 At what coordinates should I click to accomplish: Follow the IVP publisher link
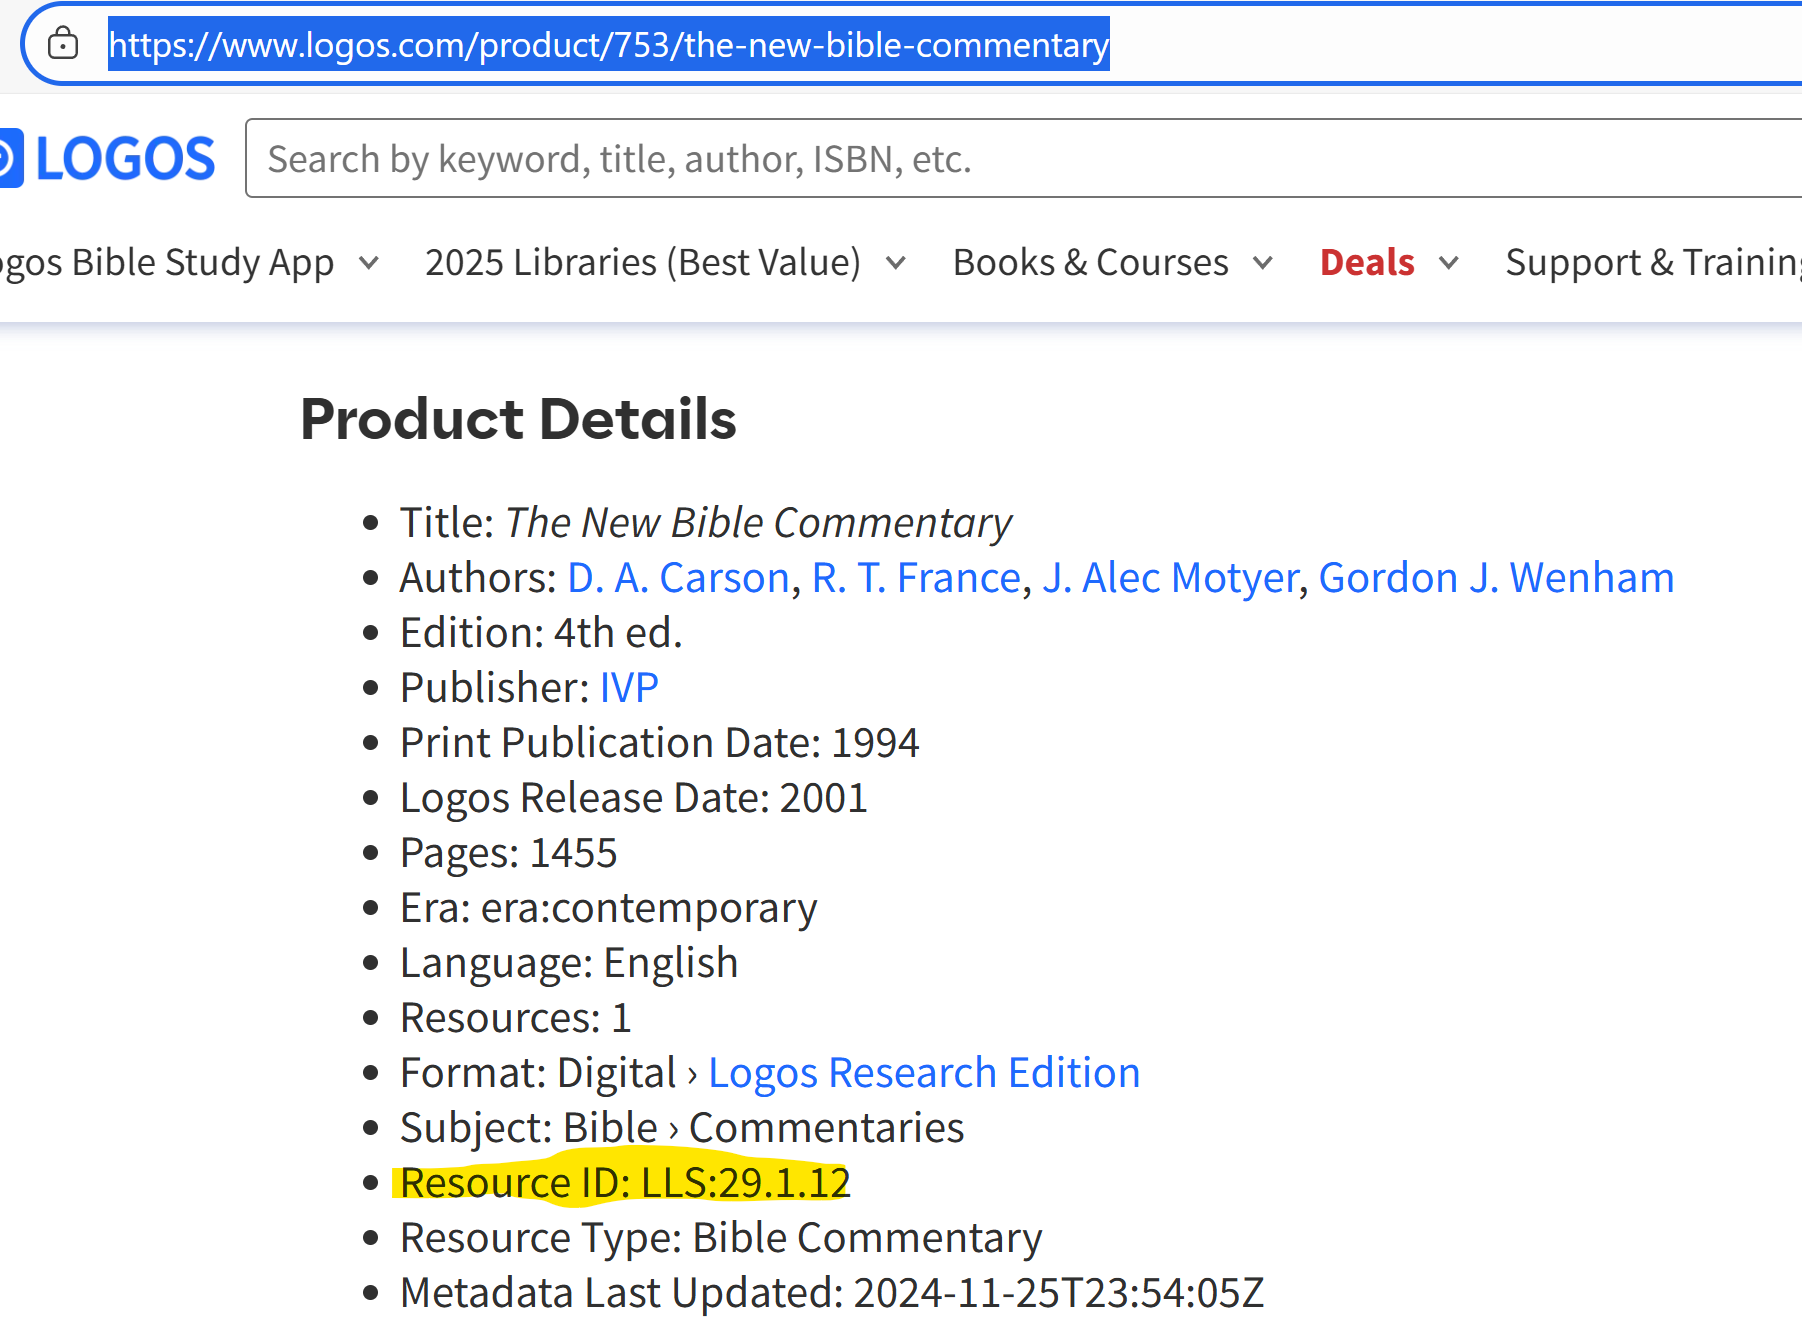click(x=629, y=688)
